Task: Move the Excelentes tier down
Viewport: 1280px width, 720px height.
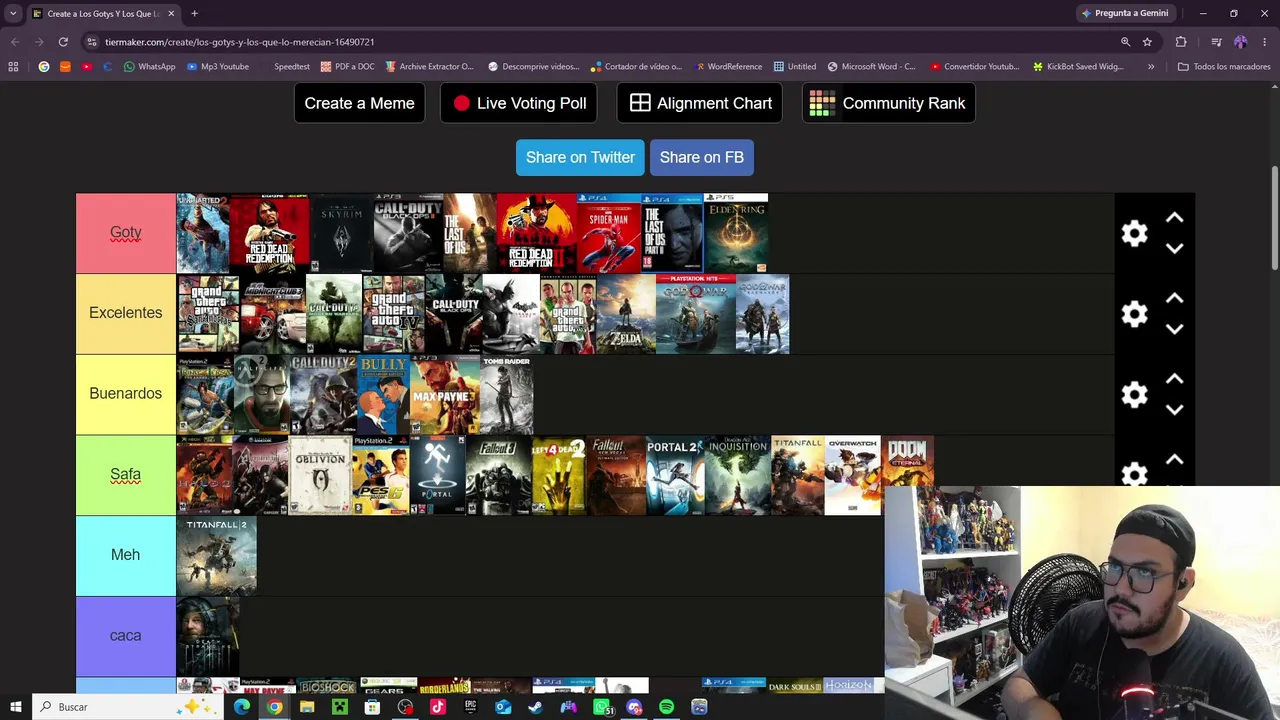Action: 1175,329
